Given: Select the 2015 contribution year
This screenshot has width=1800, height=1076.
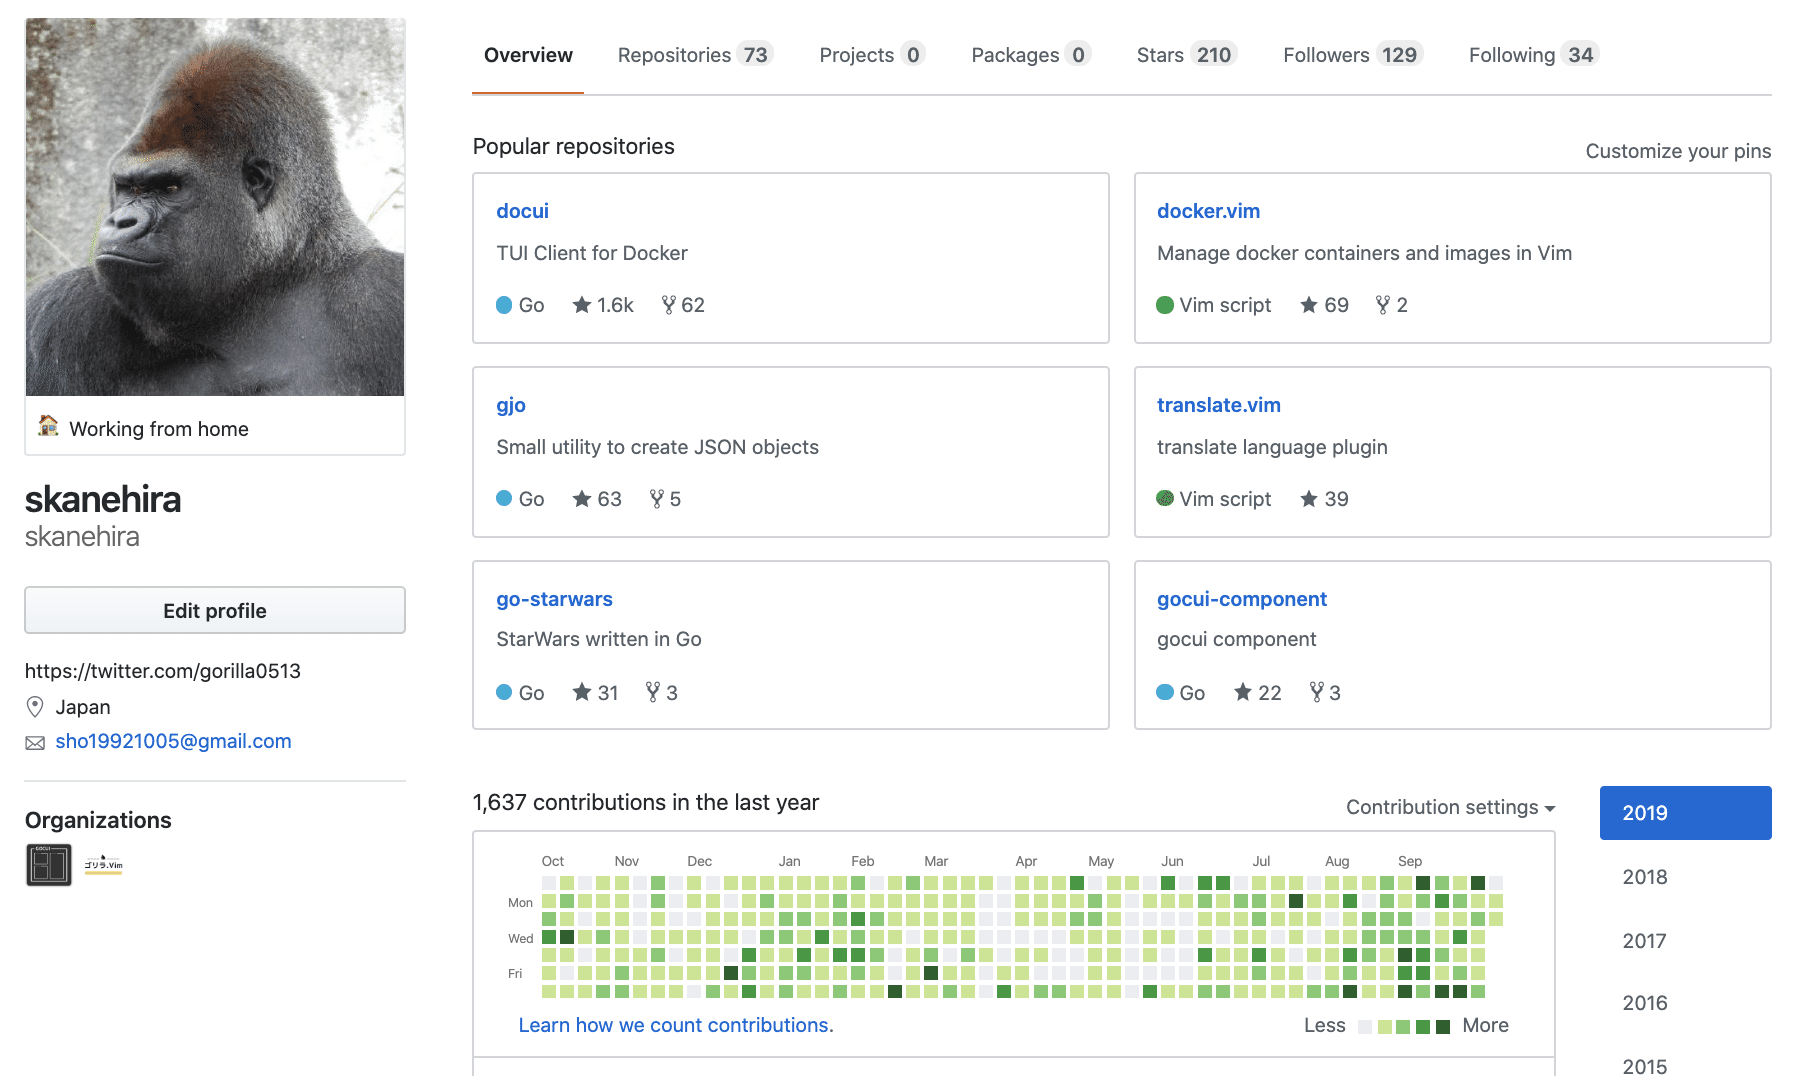Looking at the screenshot, I should [x=1645, y=1066].
